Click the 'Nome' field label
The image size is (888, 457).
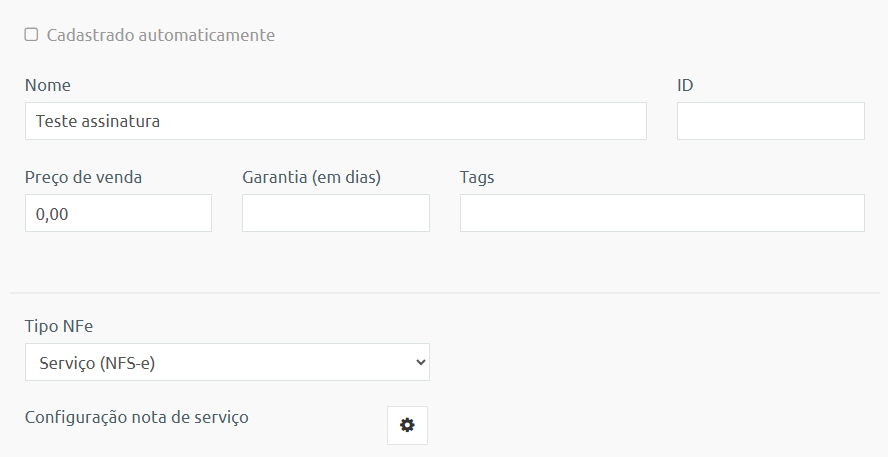click(48, 85)
